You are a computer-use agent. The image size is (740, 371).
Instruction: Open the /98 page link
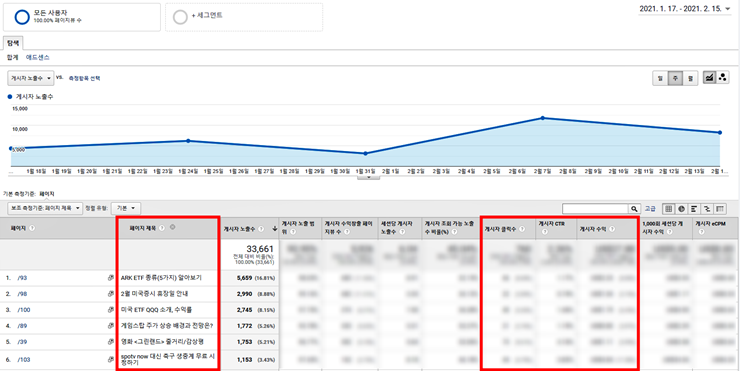click(22, 294)
